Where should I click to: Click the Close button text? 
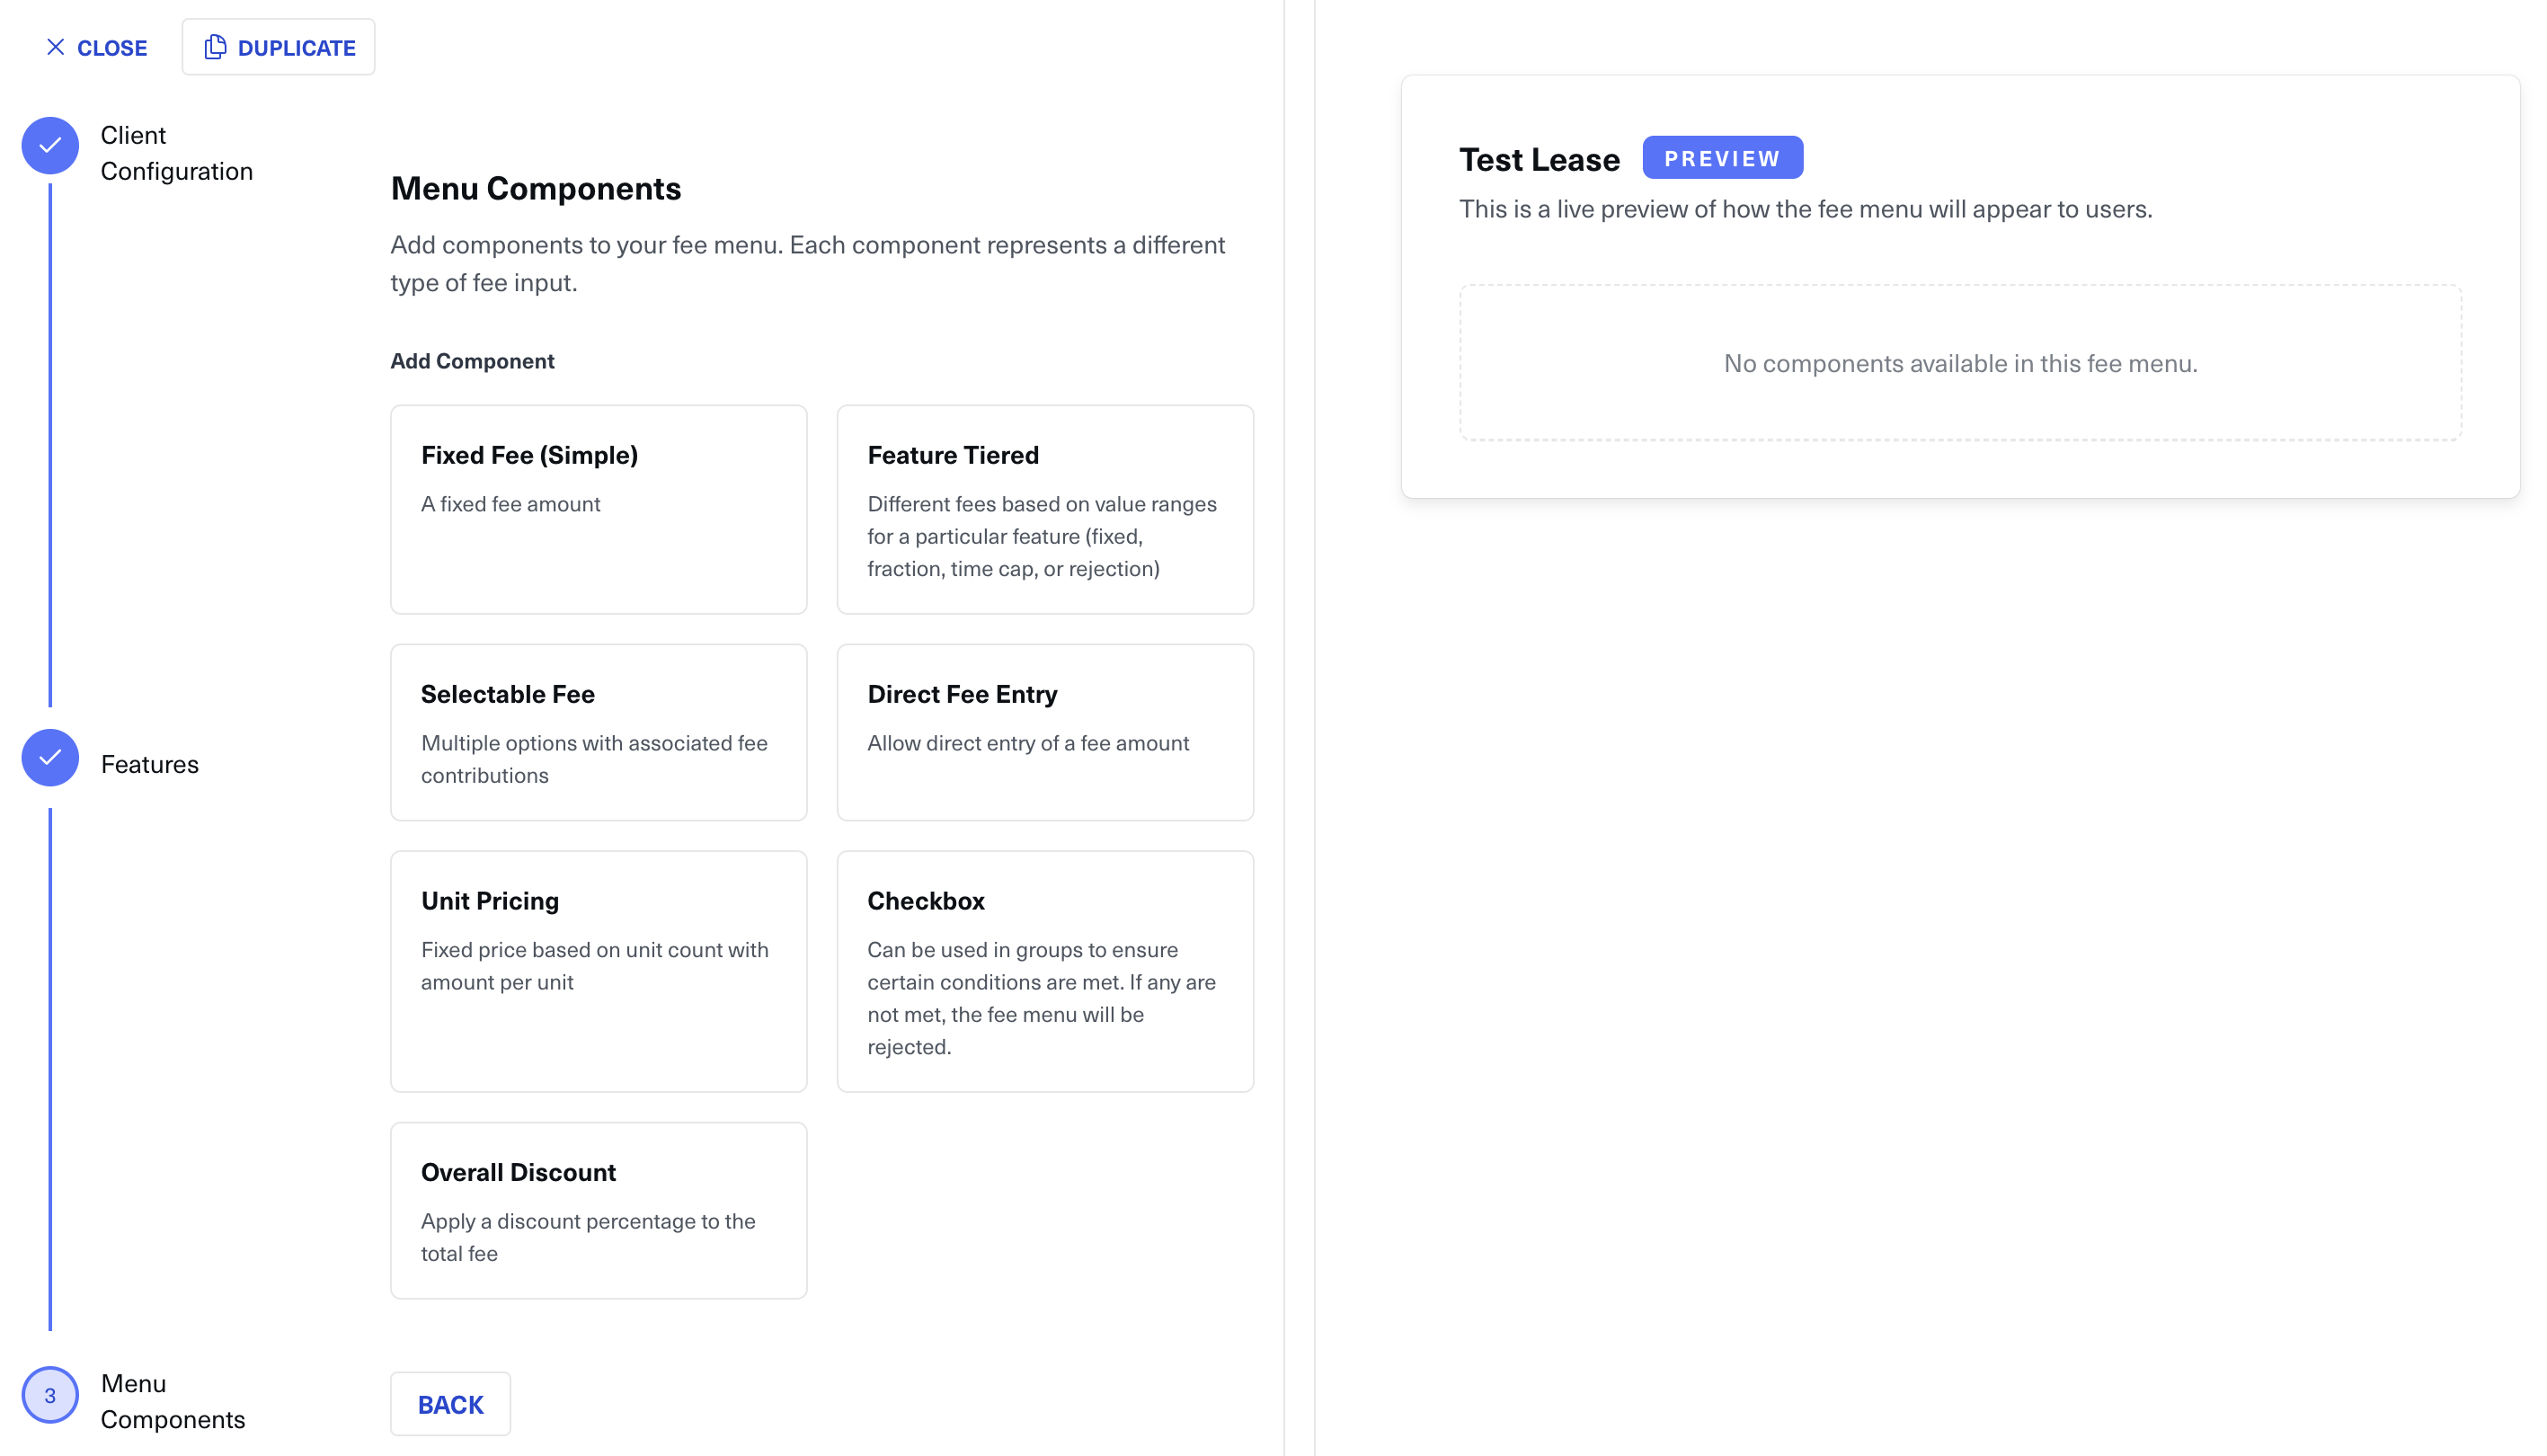(112, 48)
